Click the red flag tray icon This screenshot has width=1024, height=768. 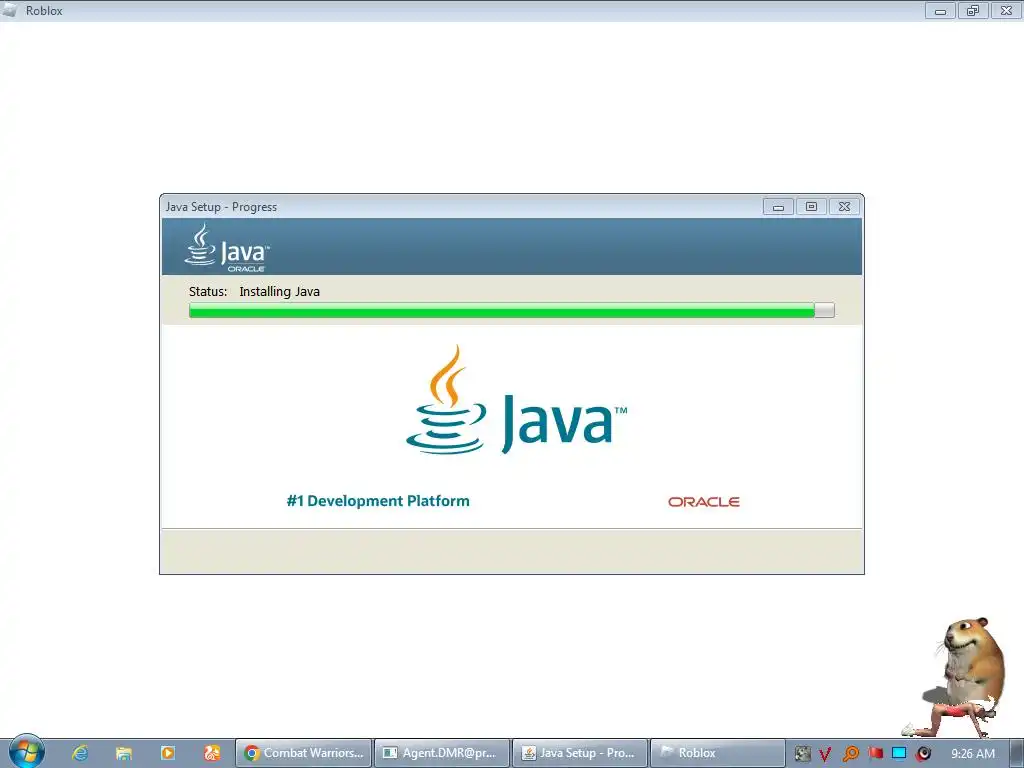click(x=876, y=753)
